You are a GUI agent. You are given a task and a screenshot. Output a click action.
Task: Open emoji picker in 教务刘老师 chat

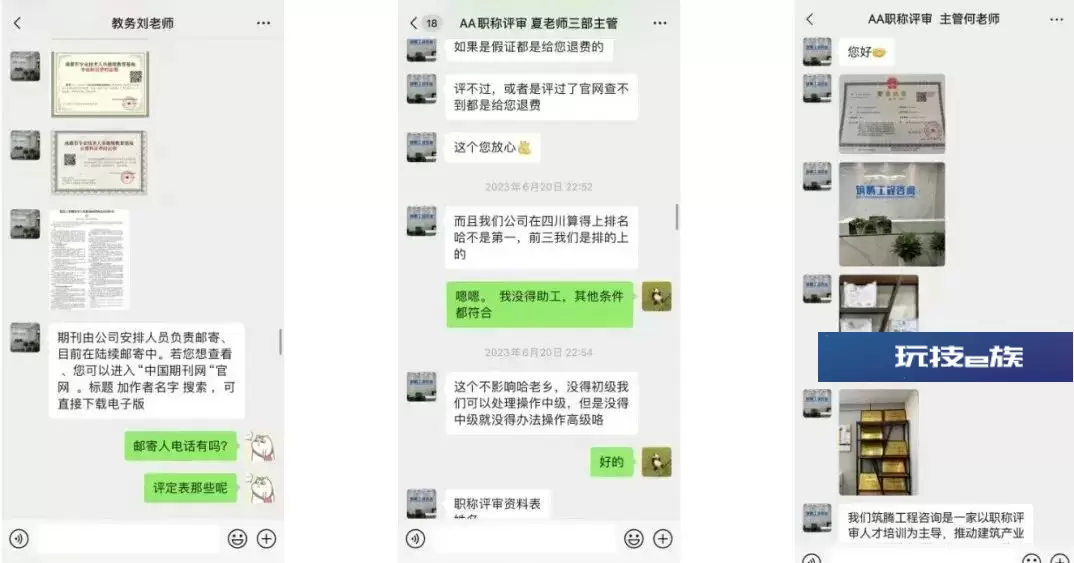click(237, 539)
